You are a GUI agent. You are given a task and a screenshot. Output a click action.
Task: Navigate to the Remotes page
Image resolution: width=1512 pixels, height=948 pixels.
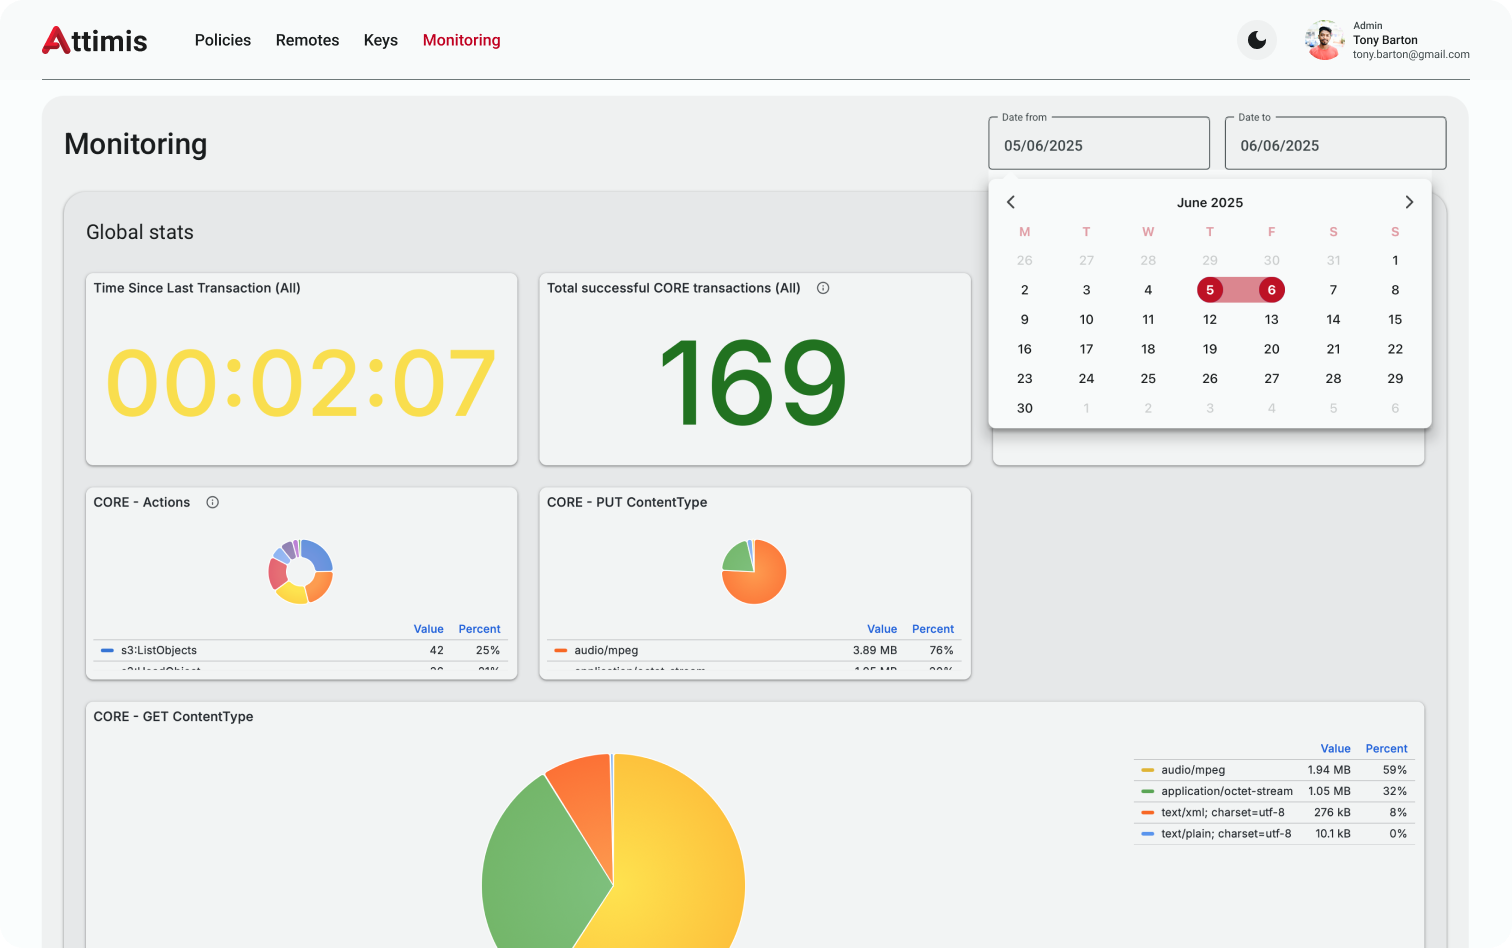click(x=307, y=40)
